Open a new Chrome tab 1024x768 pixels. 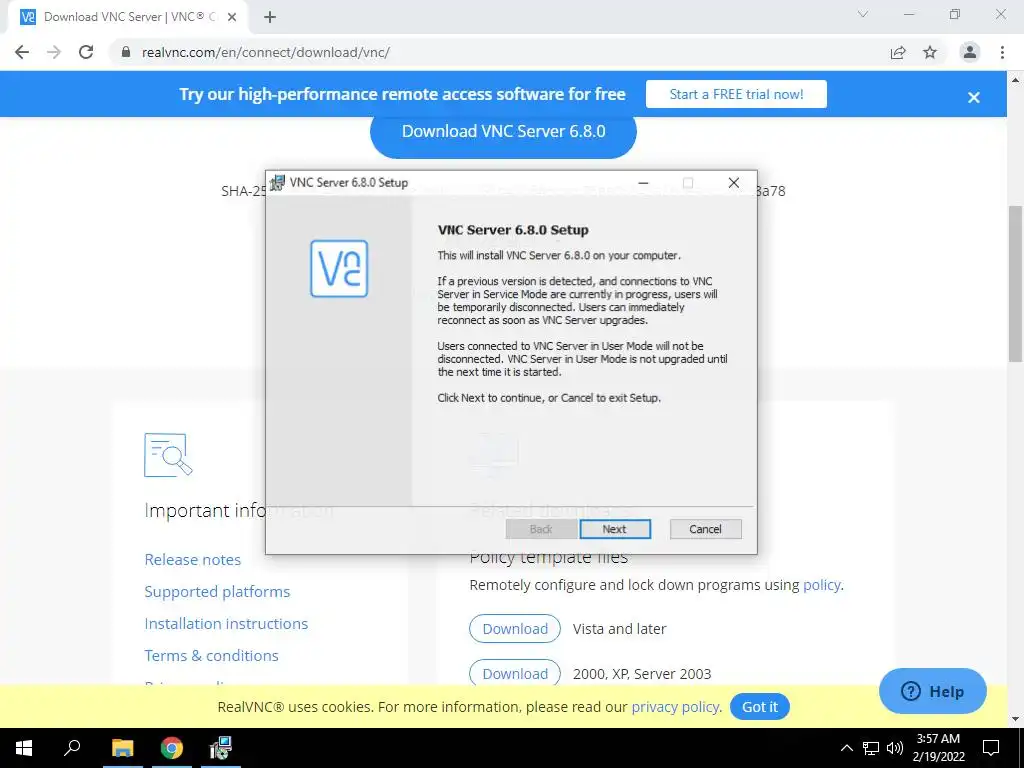(270, 17)
